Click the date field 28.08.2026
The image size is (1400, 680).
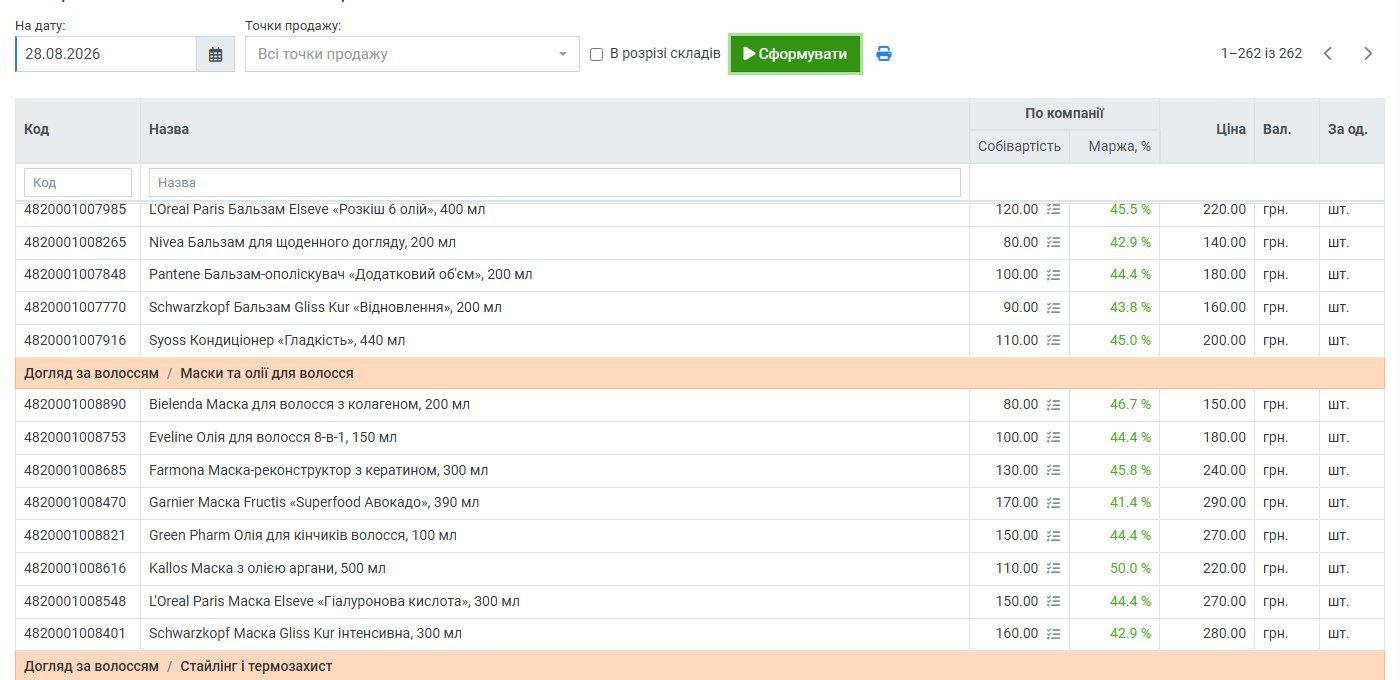click(x=106, y=54)
